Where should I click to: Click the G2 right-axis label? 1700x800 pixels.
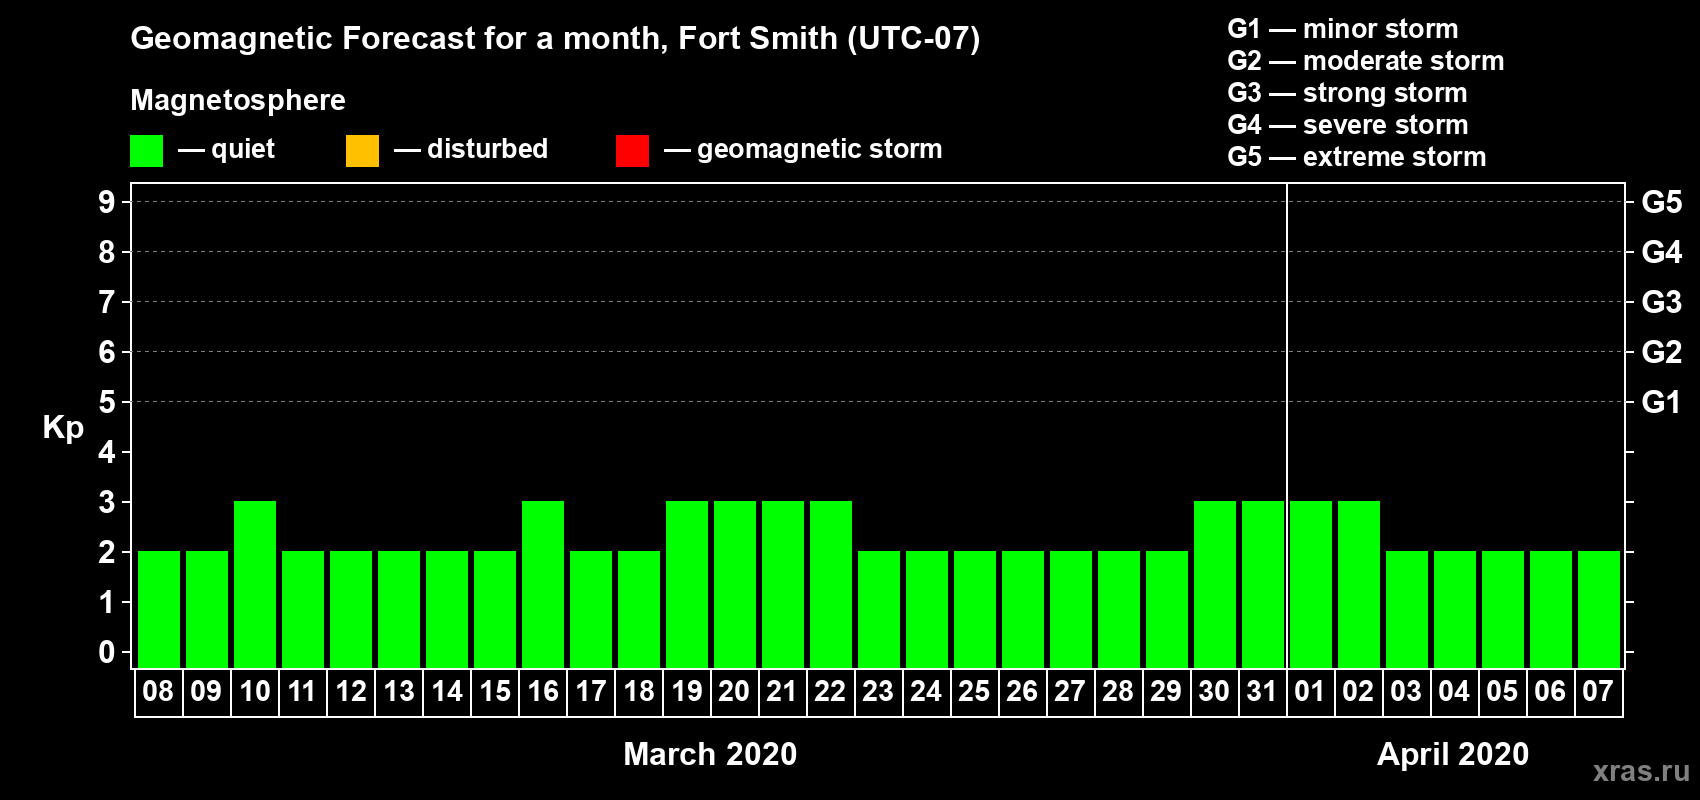(1661, 352)
